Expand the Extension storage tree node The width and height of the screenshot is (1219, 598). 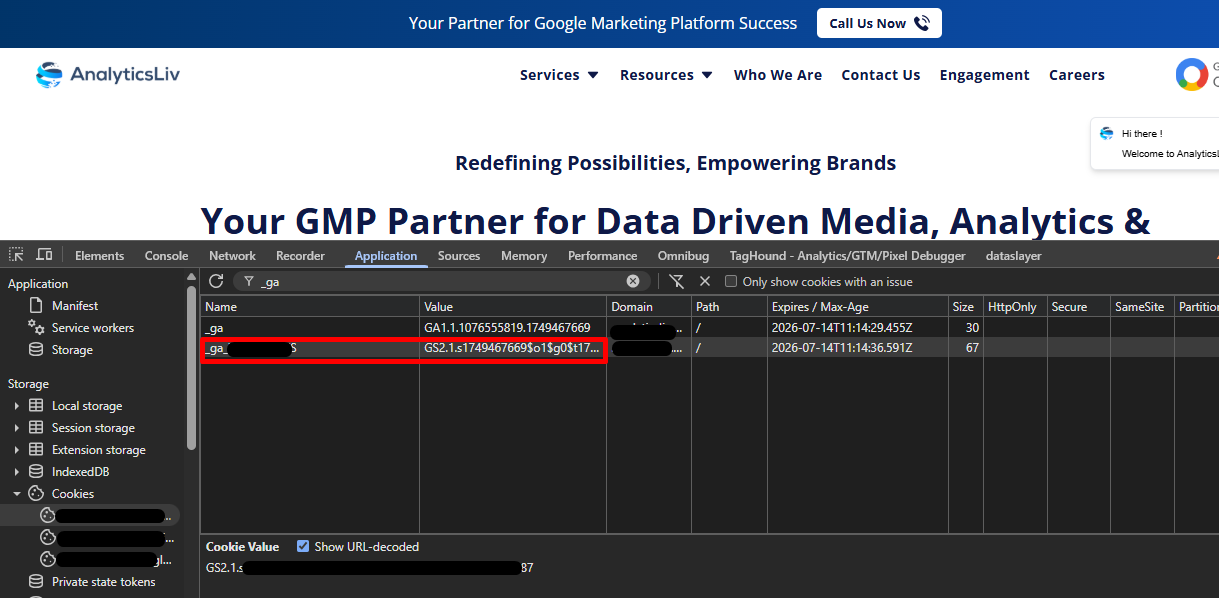point(16,450)
